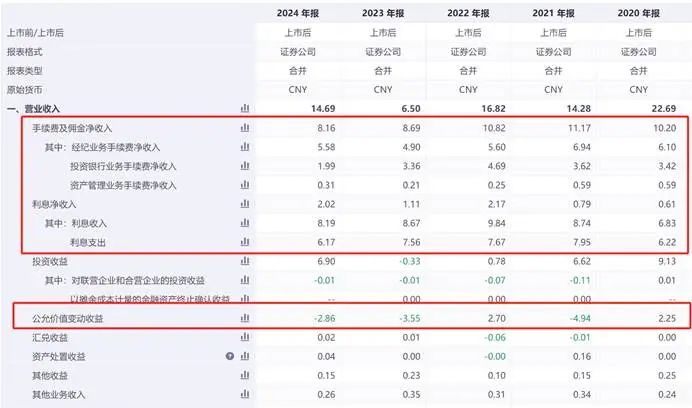Click 2021 手续费及佣金净收入 value 11.17
692x408 pixels.
580,128
